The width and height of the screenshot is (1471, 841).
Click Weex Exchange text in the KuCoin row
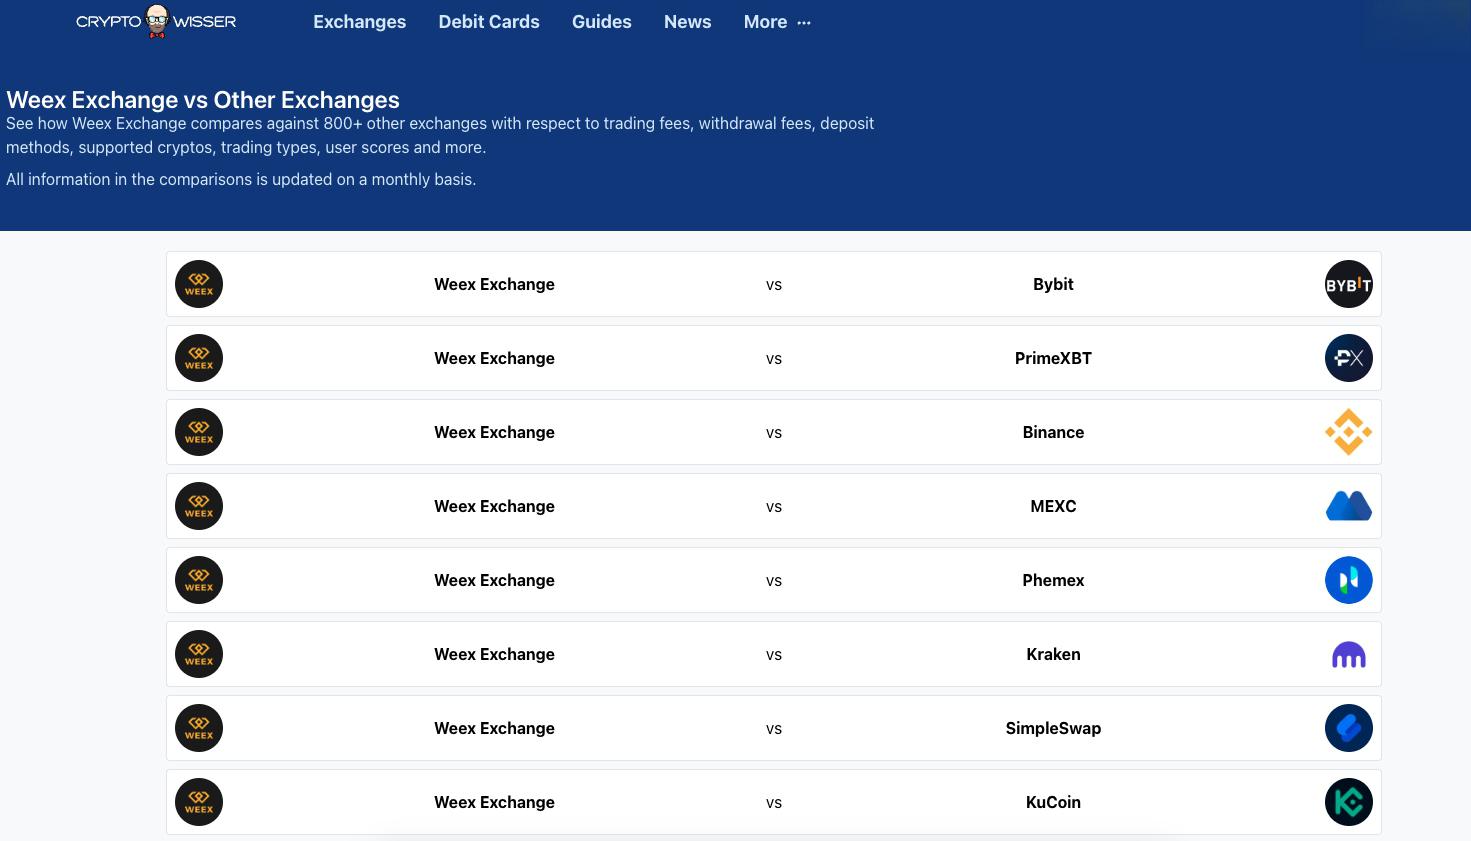[x=494, y=802]
